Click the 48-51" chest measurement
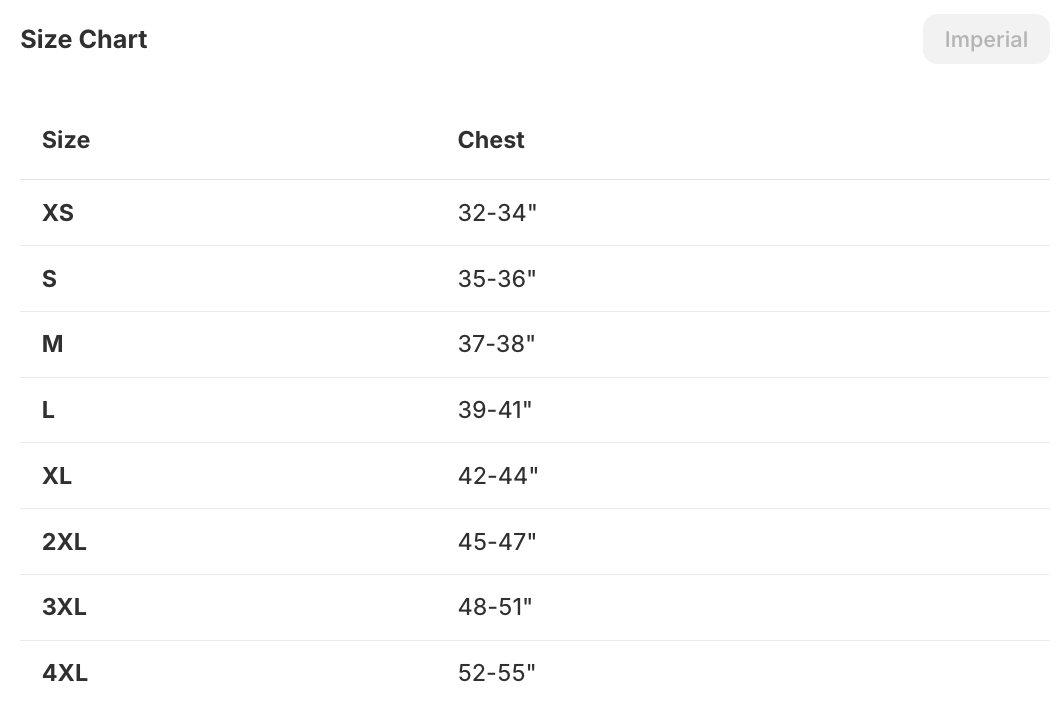This screenshot has width=1061, height=707. pyautogui.click(x=495, y=607)
